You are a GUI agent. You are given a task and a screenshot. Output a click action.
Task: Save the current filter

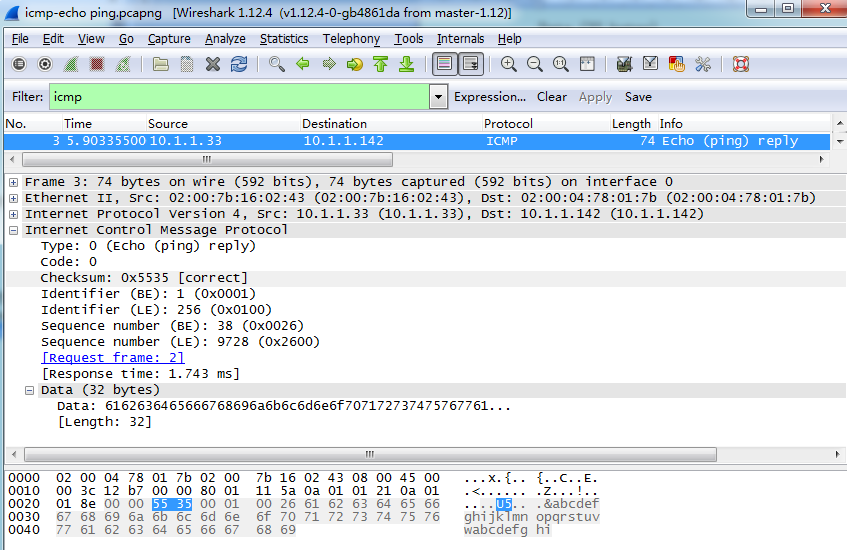(638, 97)
